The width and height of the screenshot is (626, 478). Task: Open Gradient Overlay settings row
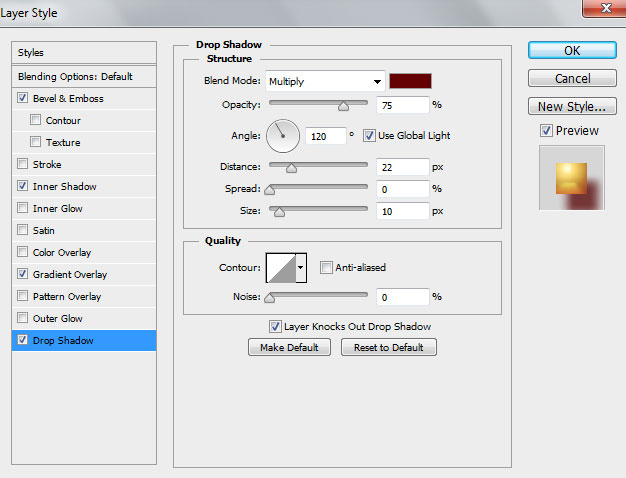84,274
